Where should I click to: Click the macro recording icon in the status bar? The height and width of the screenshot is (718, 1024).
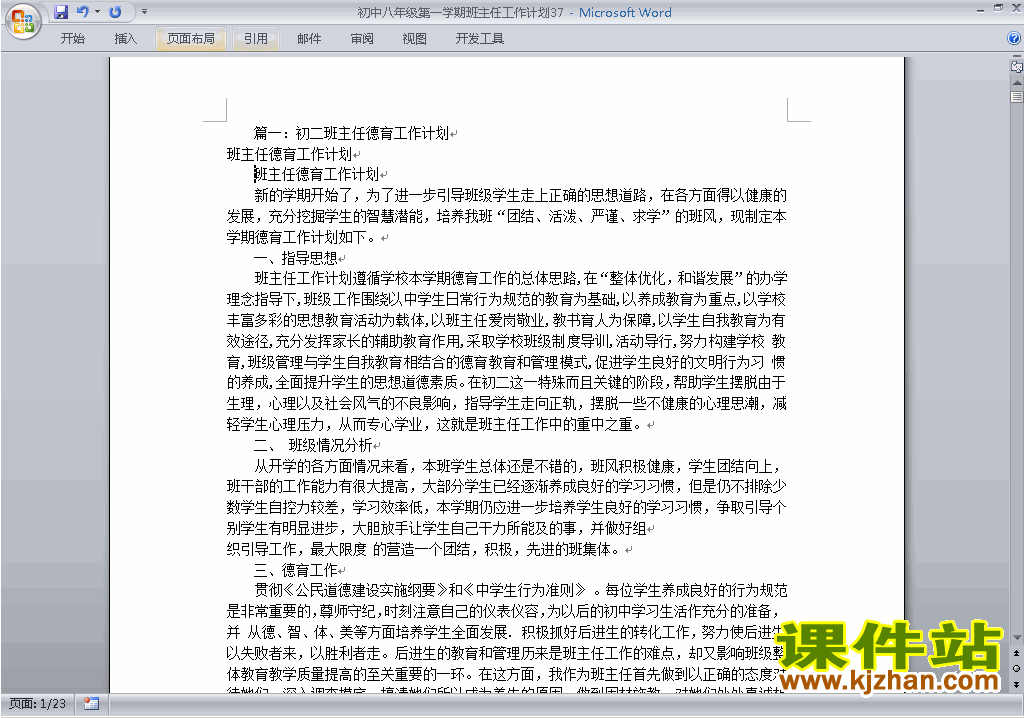coord(91,704)
